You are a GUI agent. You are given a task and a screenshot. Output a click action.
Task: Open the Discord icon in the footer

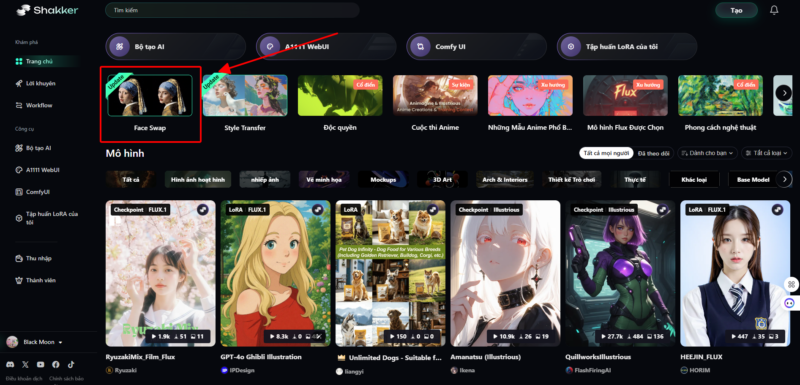pos(10,364)
